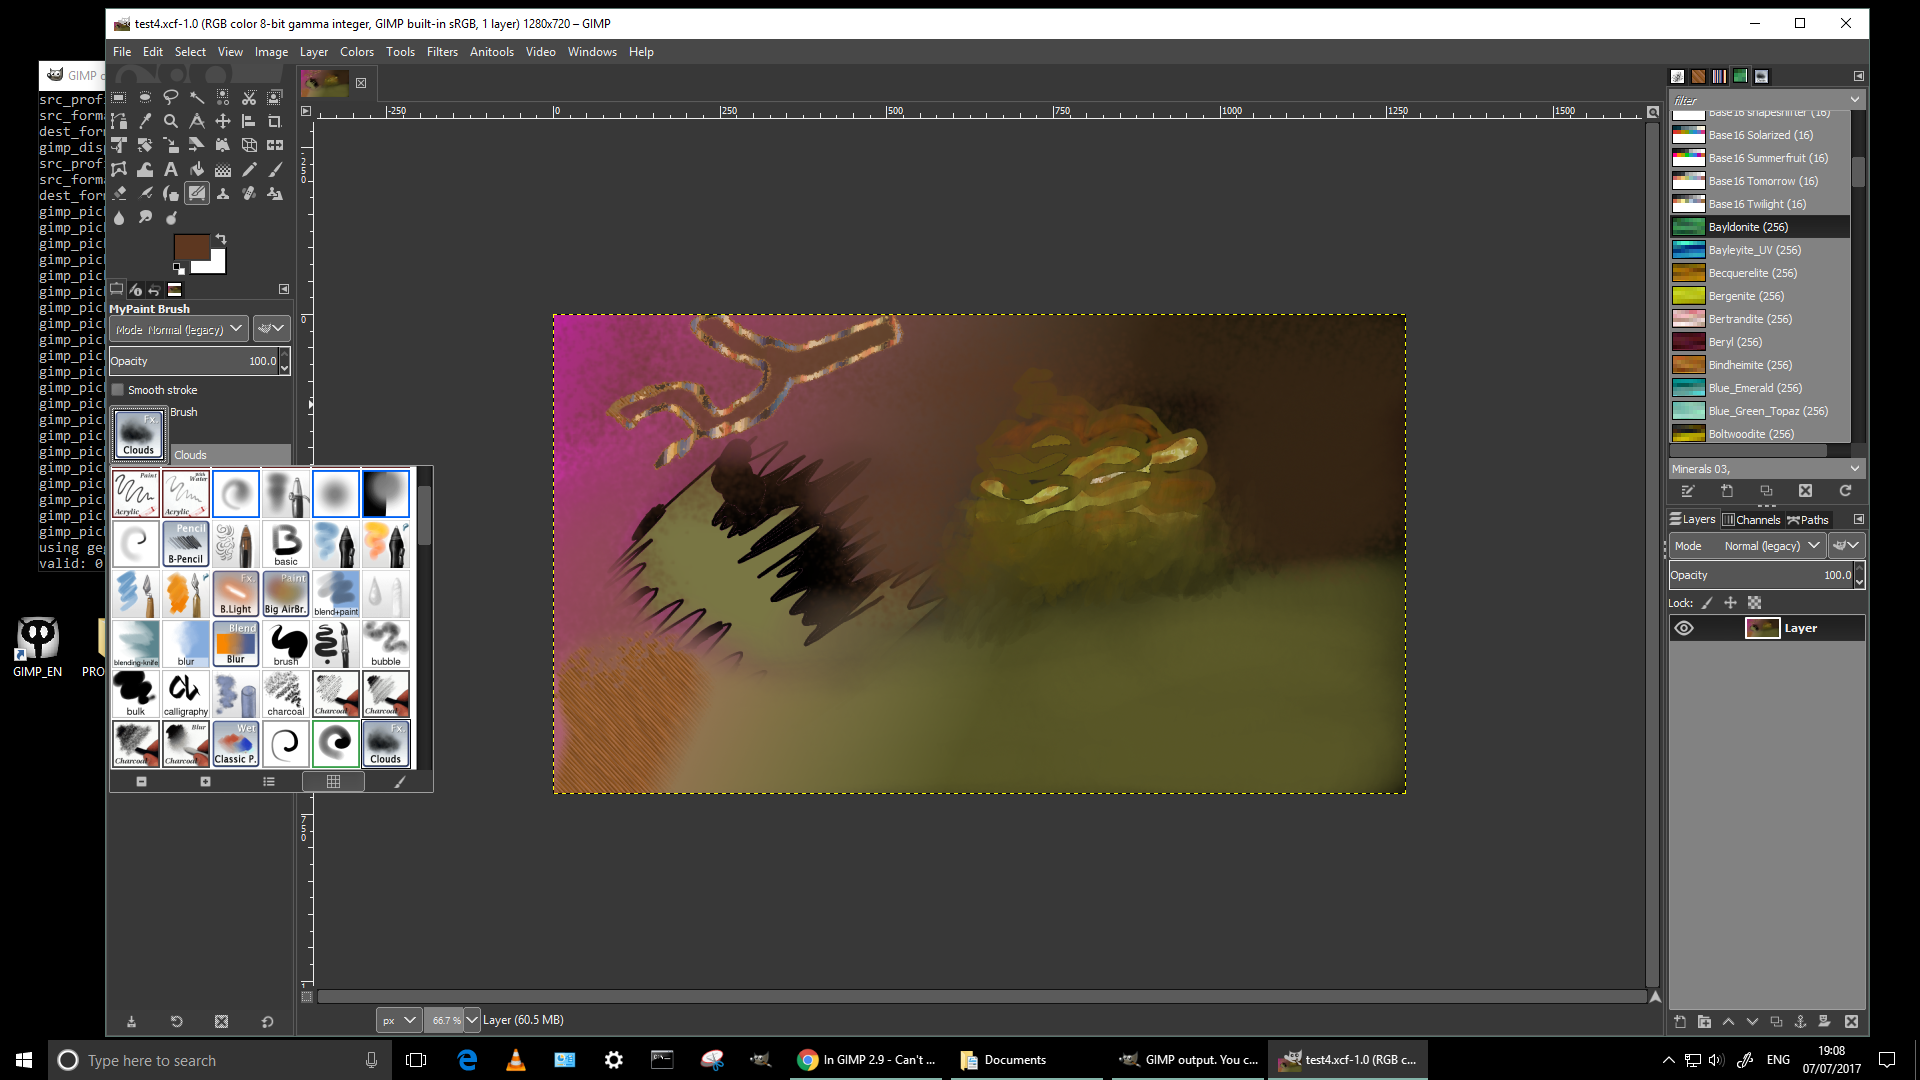
Task: Open the Antools menu
Action: (x=492, y=52)
